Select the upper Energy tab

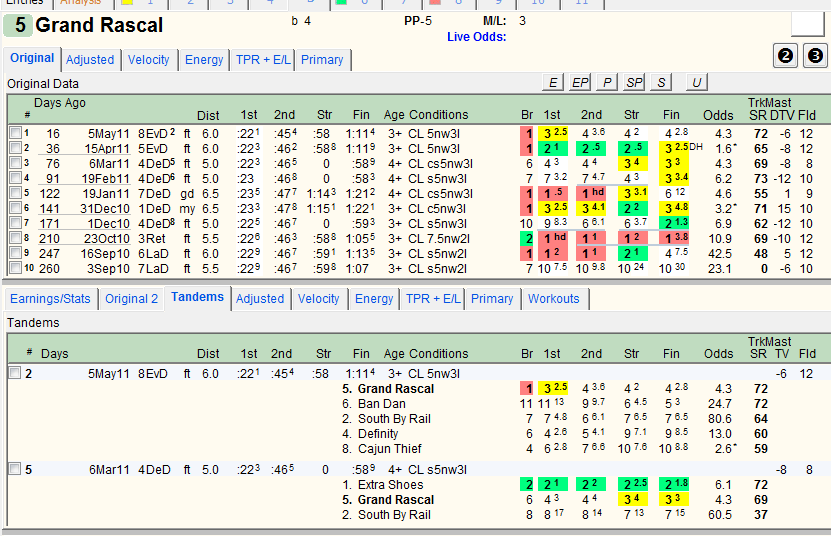point(204,60)
